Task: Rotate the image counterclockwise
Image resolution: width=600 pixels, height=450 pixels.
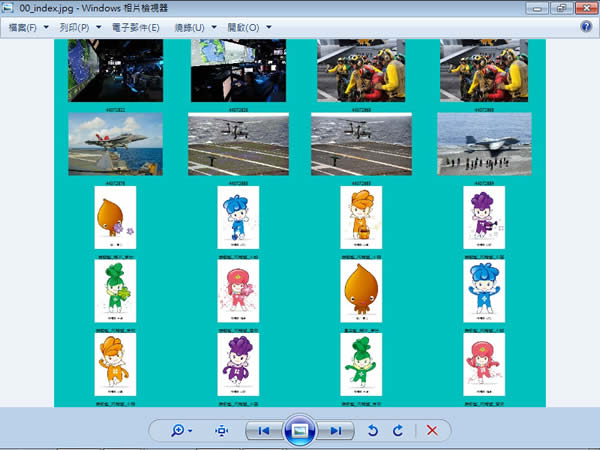Action: tap(373, 430)
